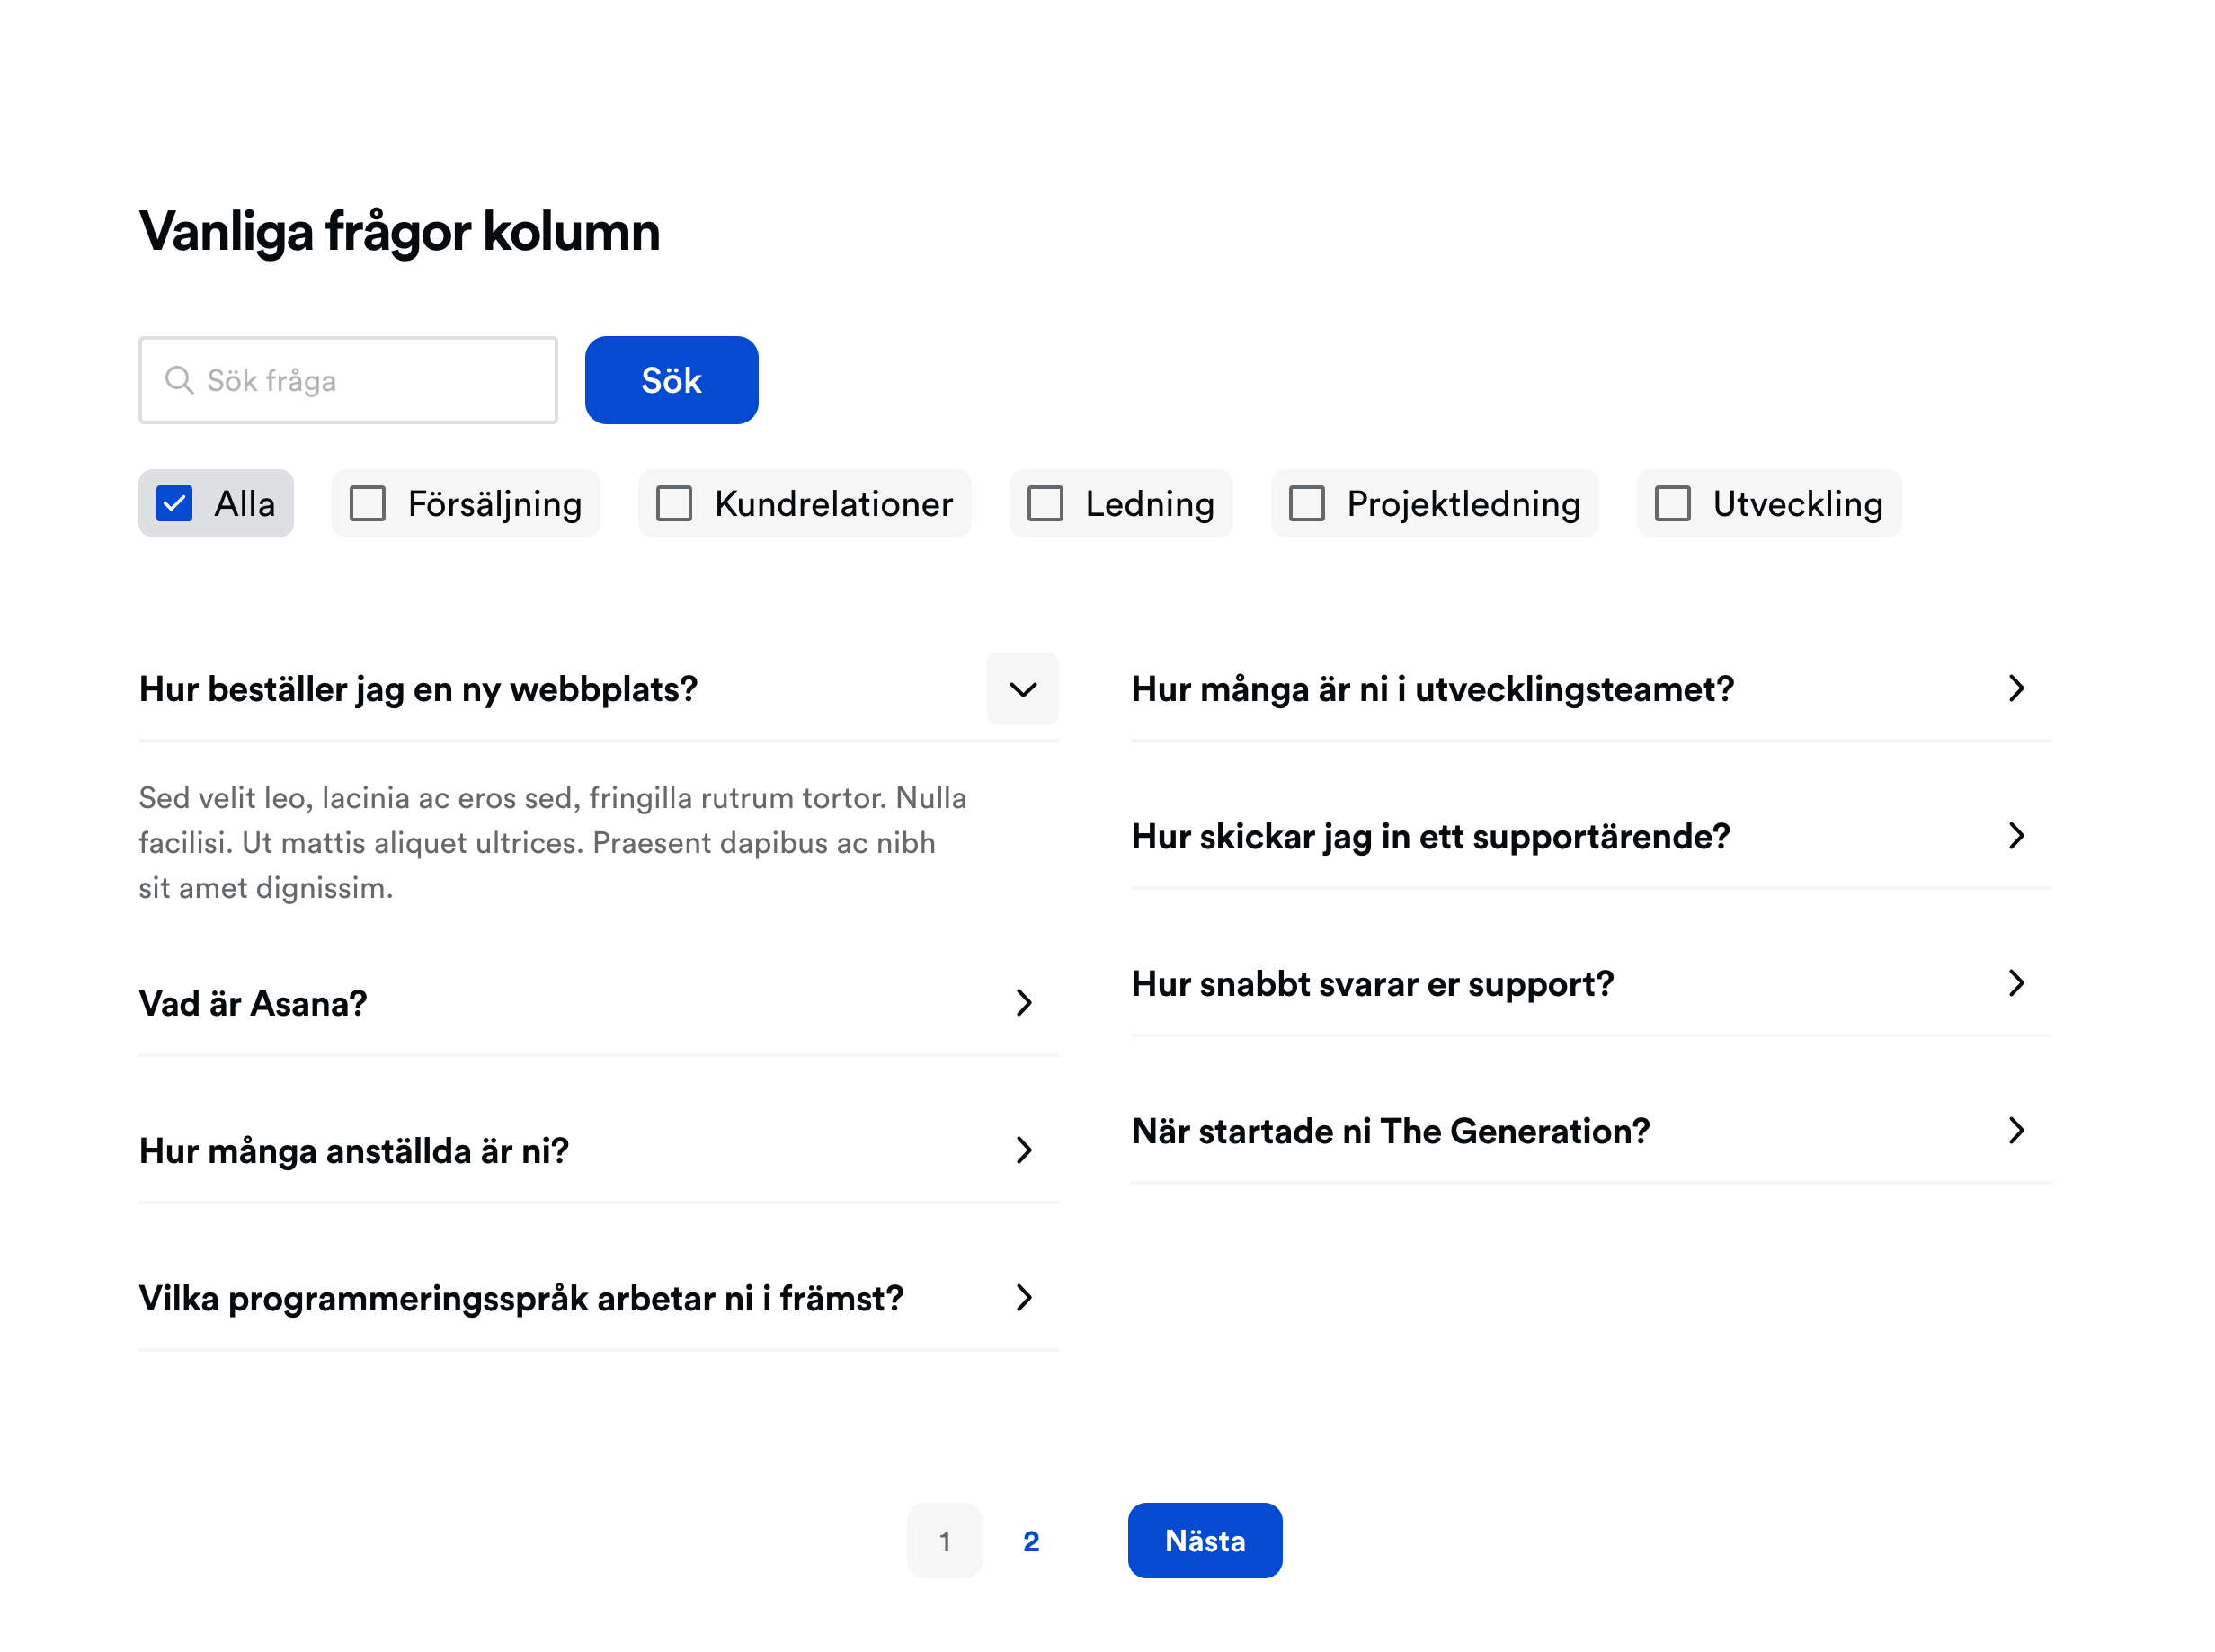Collapse the 'Hur beställer jag en ny webbplats?' chevron
Viewport: 2215px width, 1652px height.
point(1022,689)
